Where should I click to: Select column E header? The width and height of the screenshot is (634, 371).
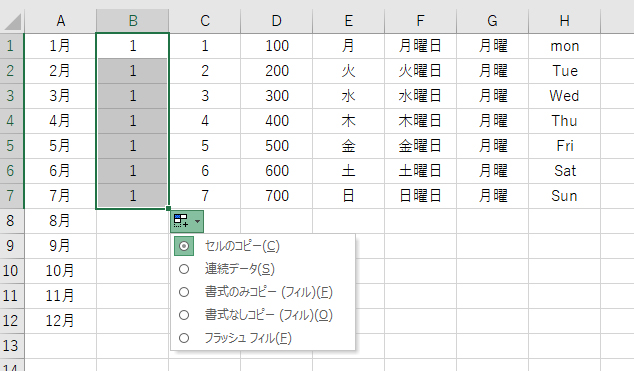click(x=349, y=21)
